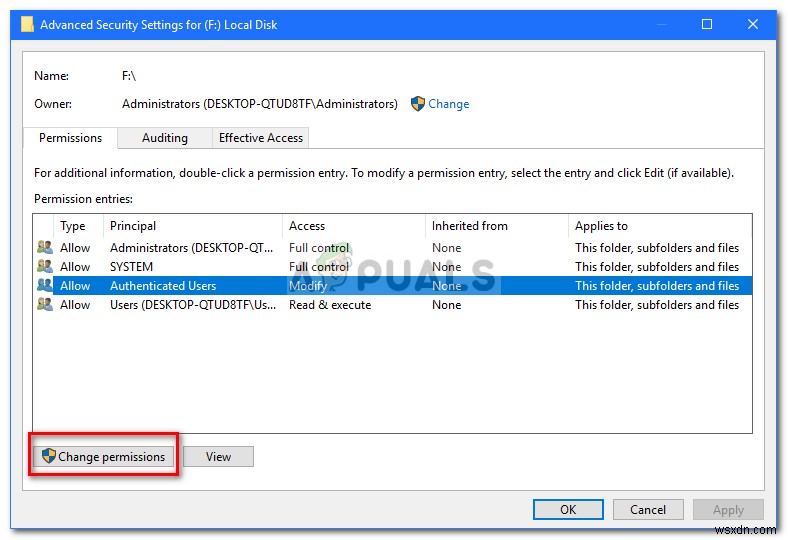Click the Read & execute access cell

click(x=330, y=305)
